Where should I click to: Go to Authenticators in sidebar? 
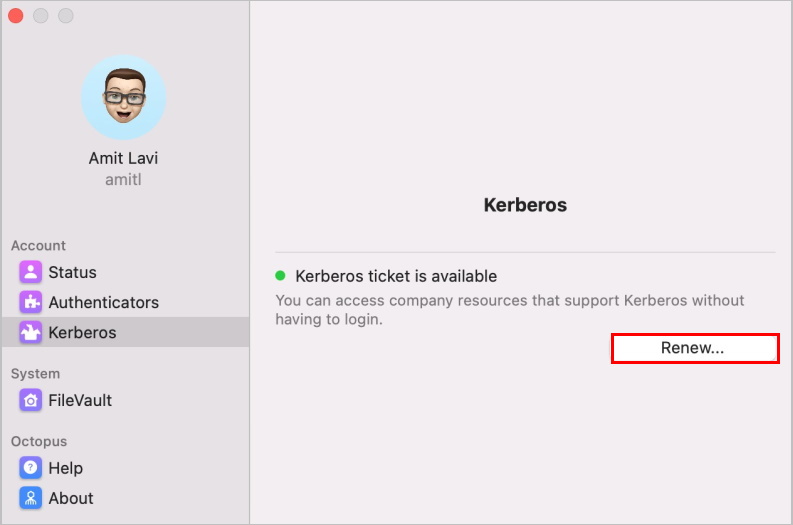pos(125,302)
